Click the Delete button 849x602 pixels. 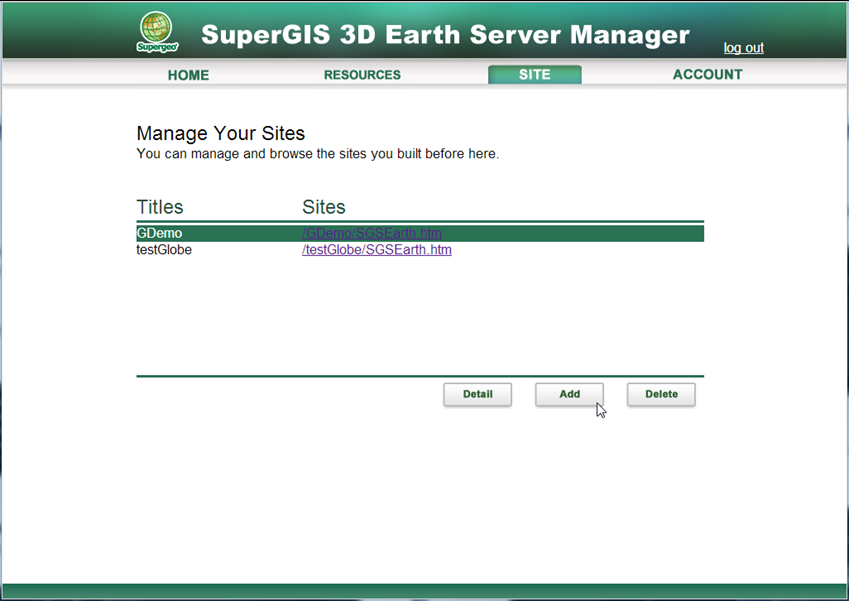click(661, 394)
